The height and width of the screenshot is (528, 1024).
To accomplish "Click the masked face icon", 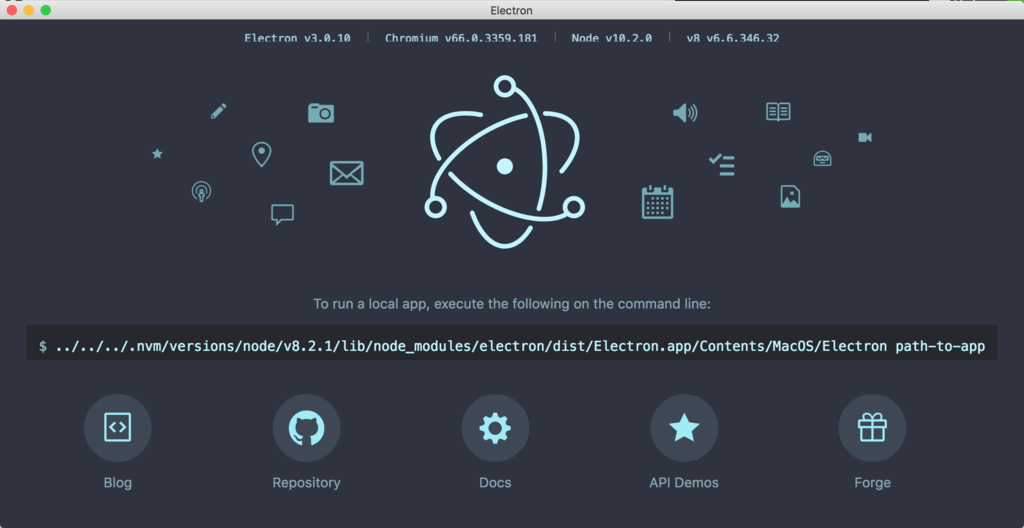I will pos(822,158).
